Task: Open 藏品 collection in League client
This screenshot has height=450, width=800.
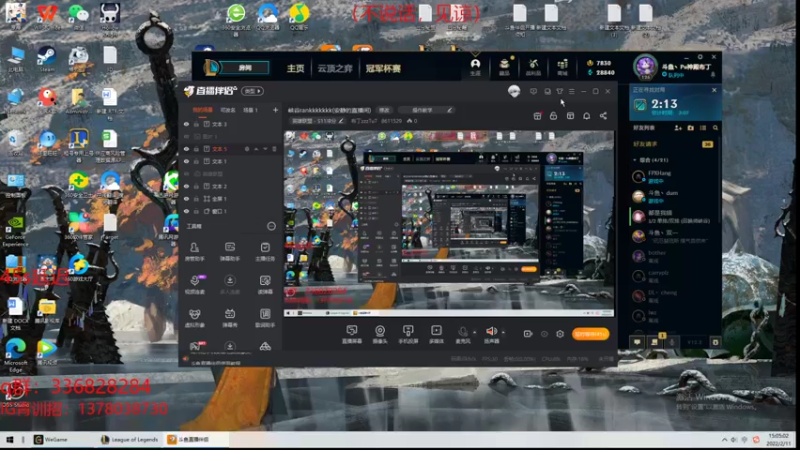Action: 504,67
